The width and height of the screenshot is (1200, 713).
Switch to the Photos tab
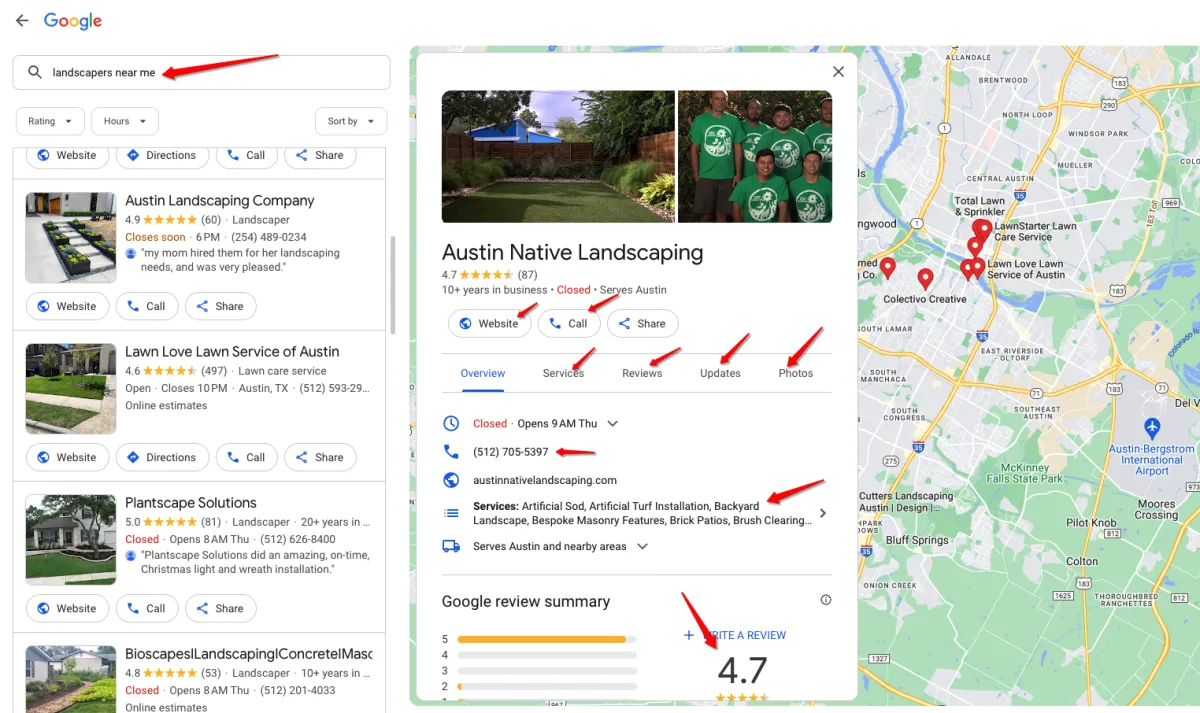point(796,373)
